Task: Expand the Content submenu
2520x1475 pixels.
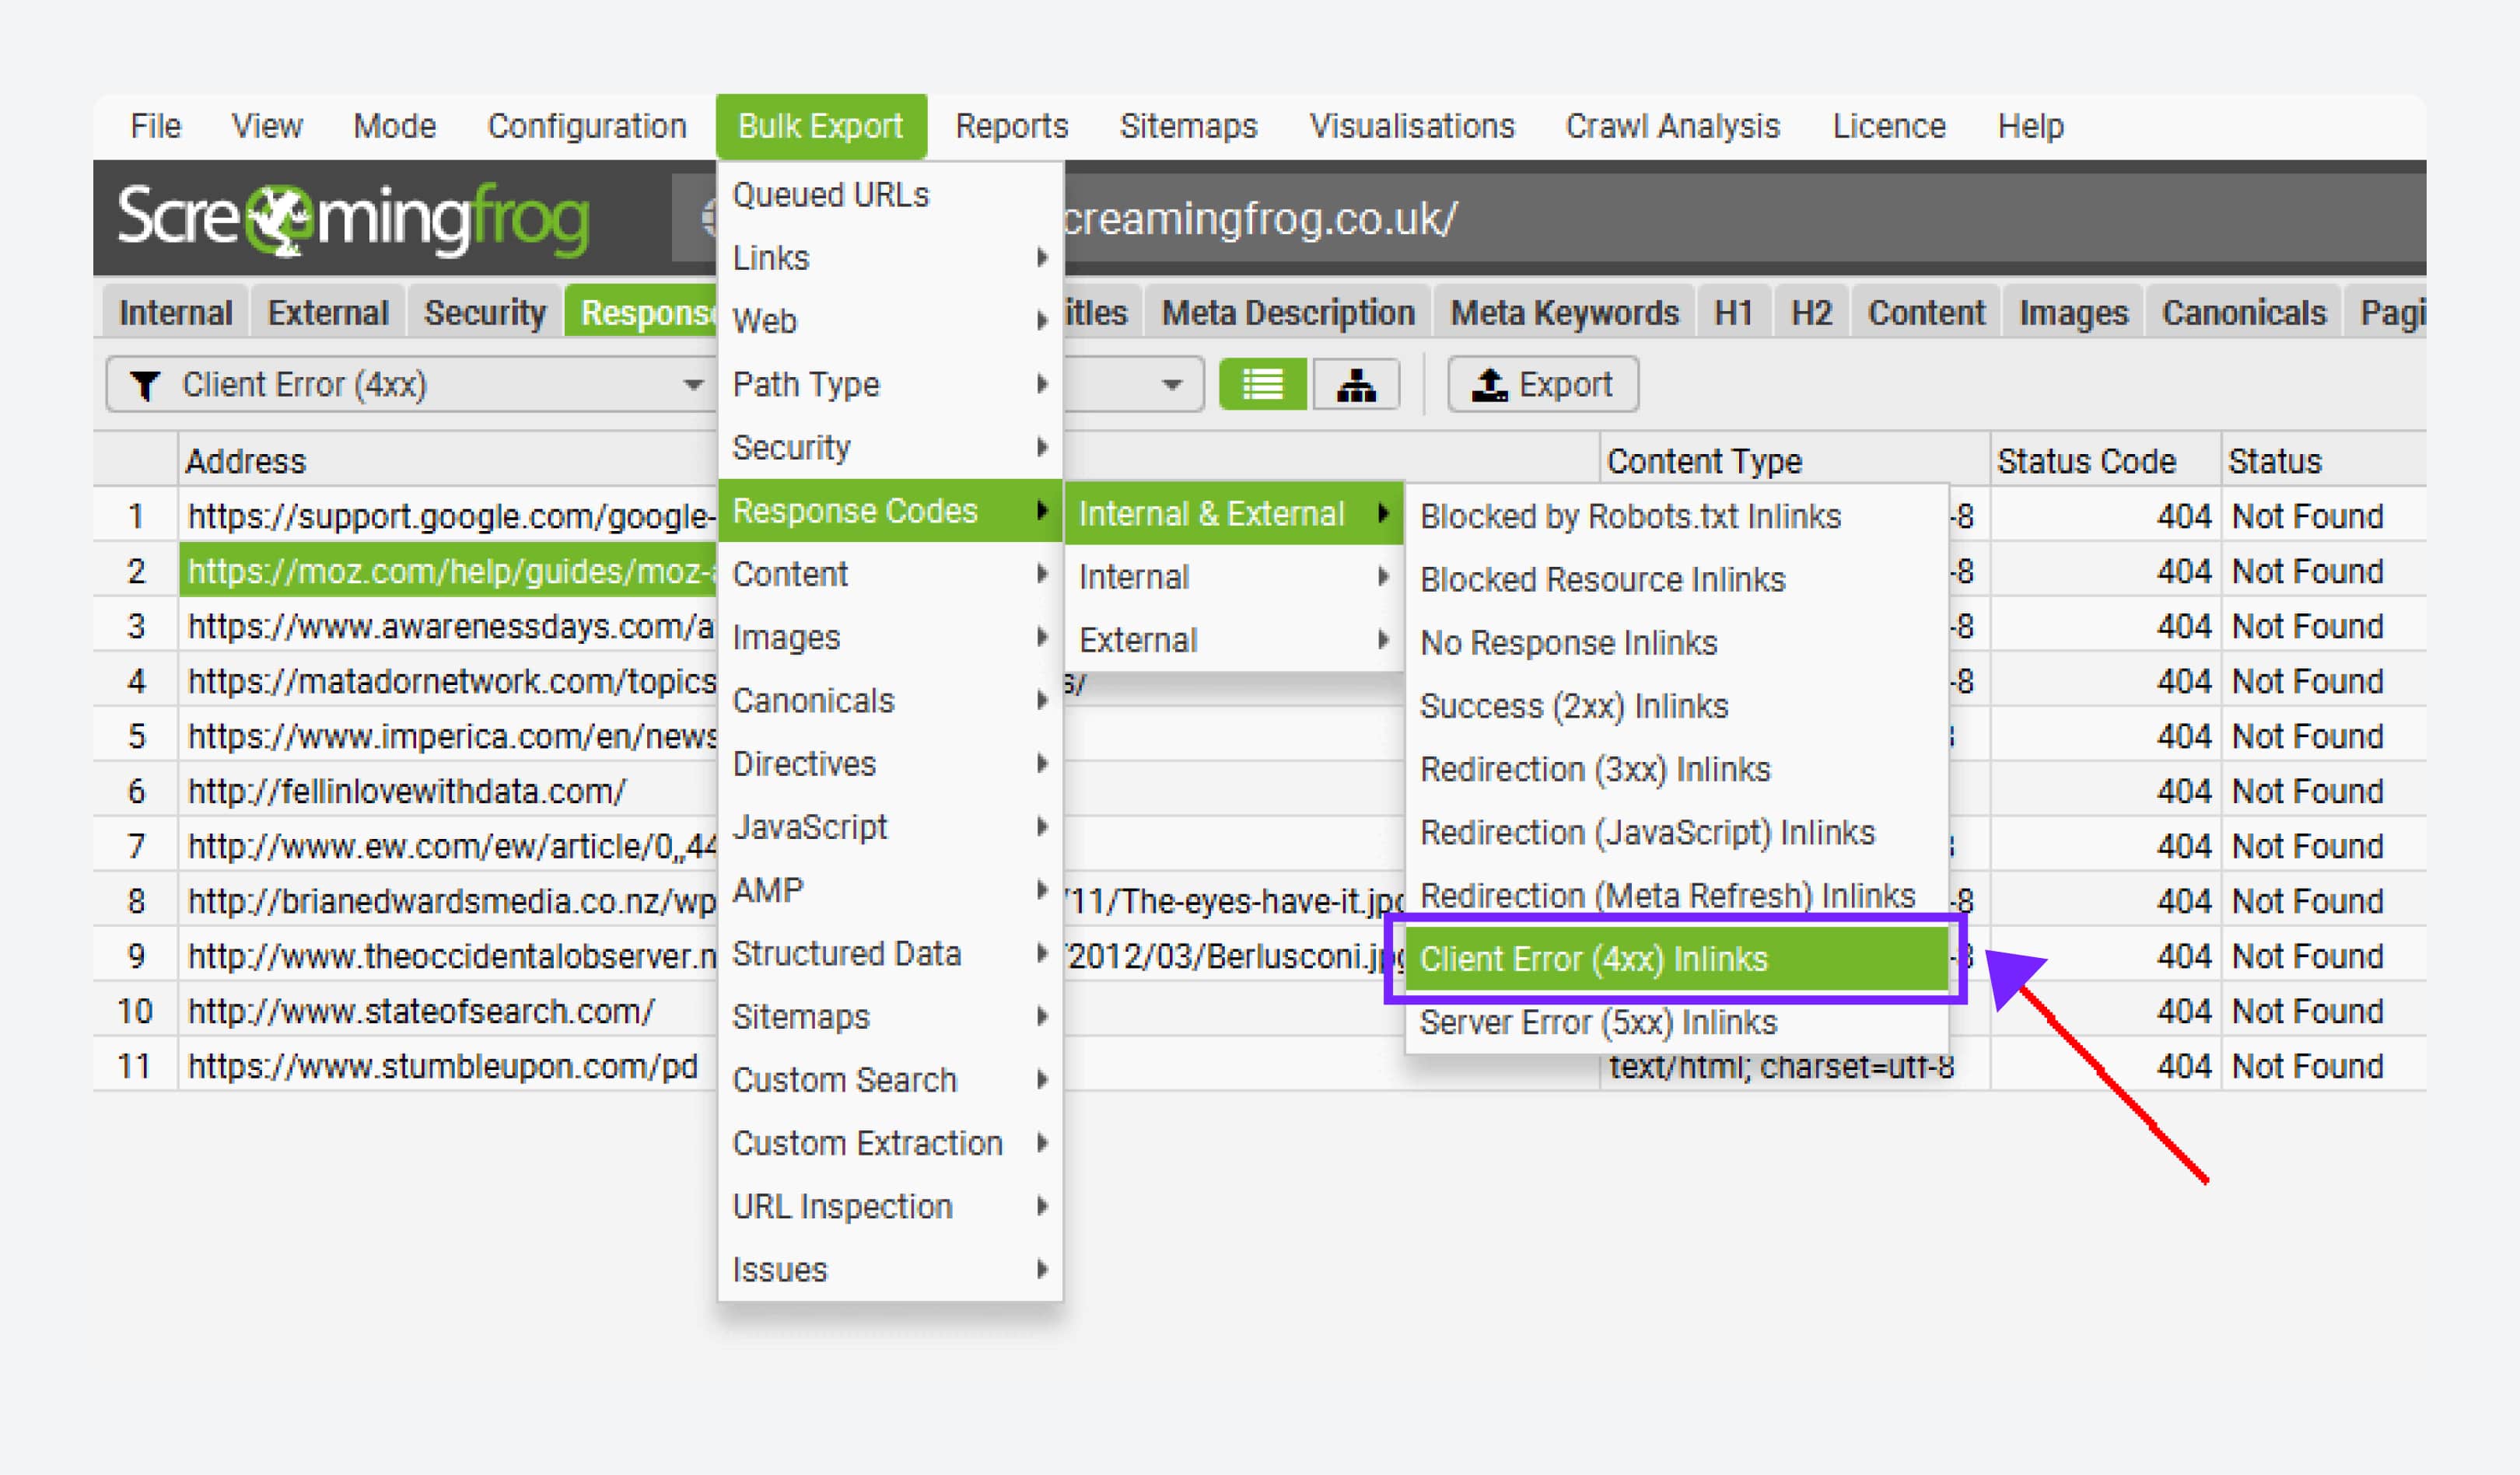Action: pos(890,574)
